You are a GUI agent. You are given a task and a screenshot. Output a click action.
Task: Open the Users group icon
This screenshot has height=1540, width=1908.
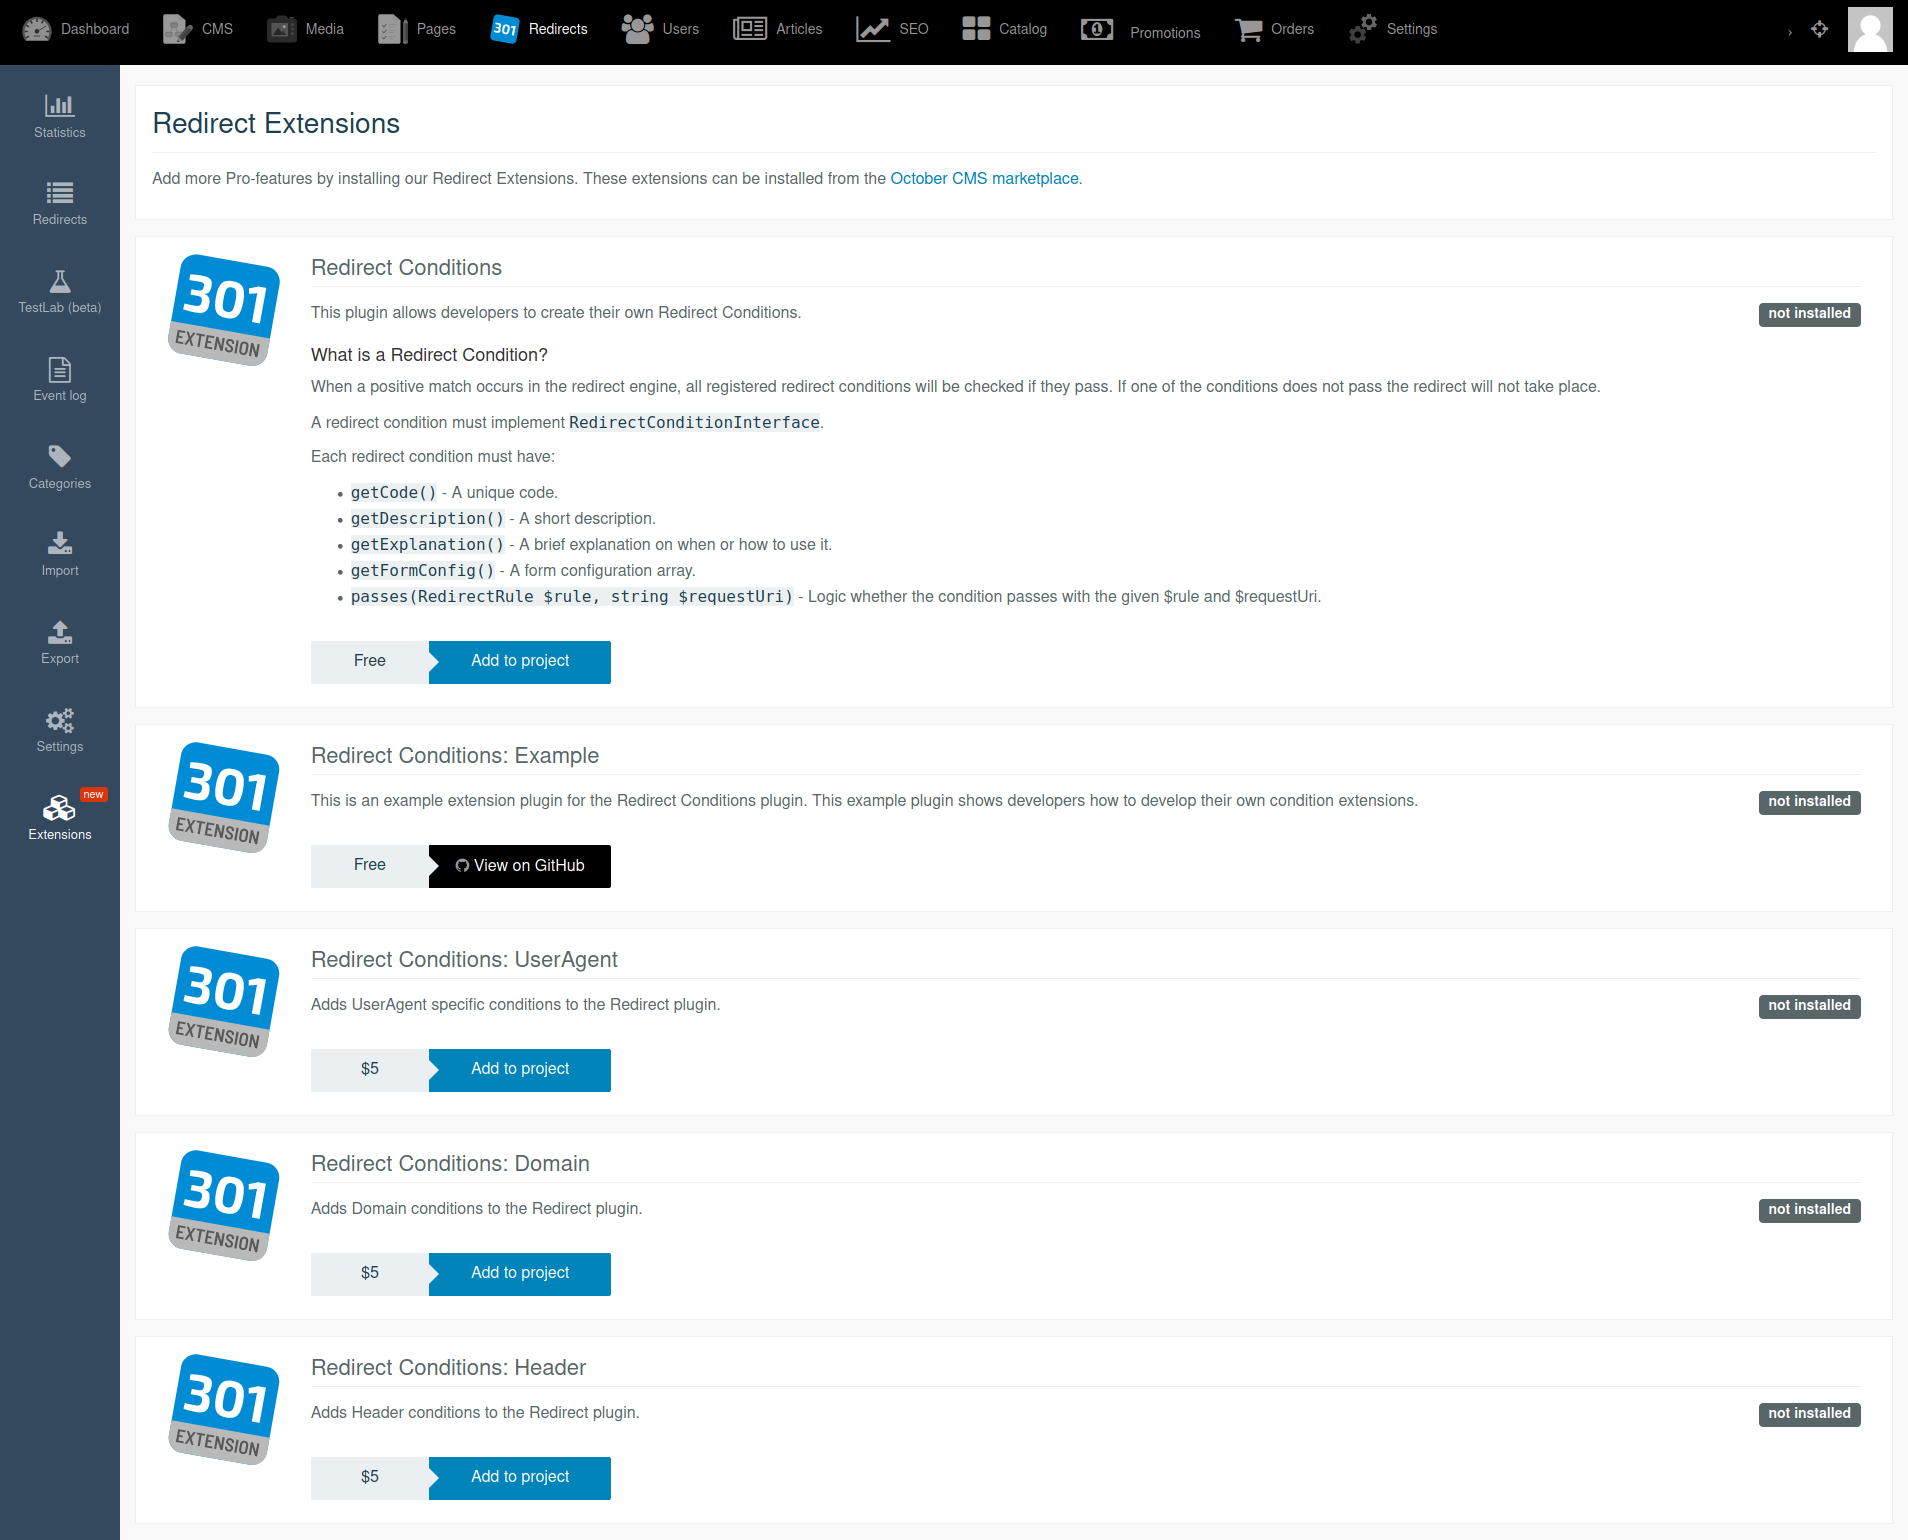637,29
